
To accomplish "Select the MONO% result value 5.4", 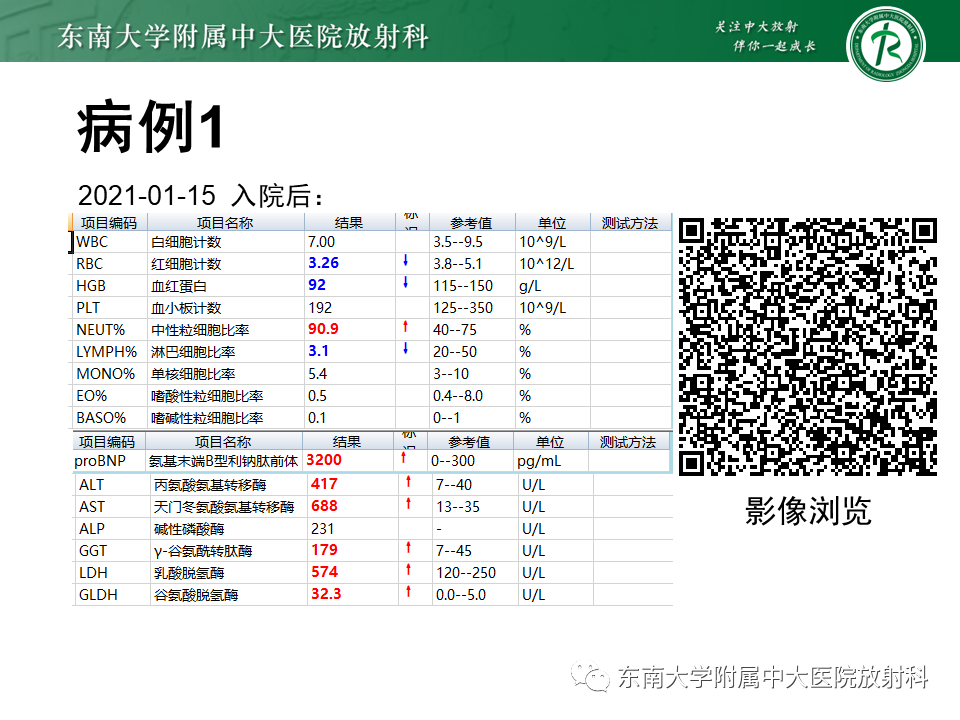I will 318,374.
